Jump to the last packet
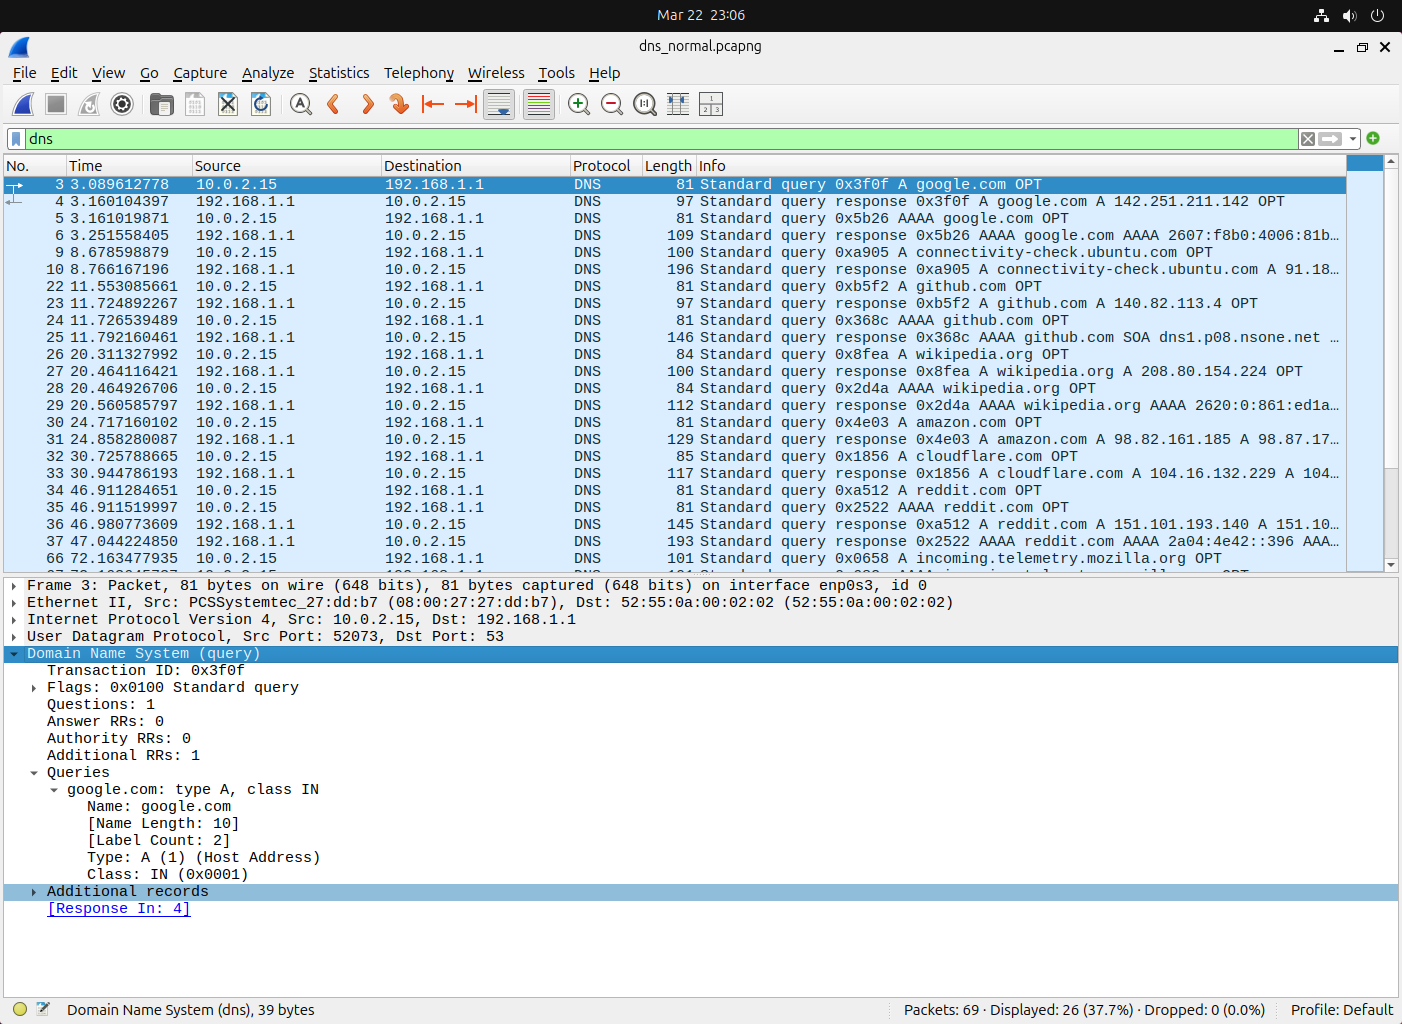The width and height of the screenshot is (1402, 1024). (x=466, y=104)
